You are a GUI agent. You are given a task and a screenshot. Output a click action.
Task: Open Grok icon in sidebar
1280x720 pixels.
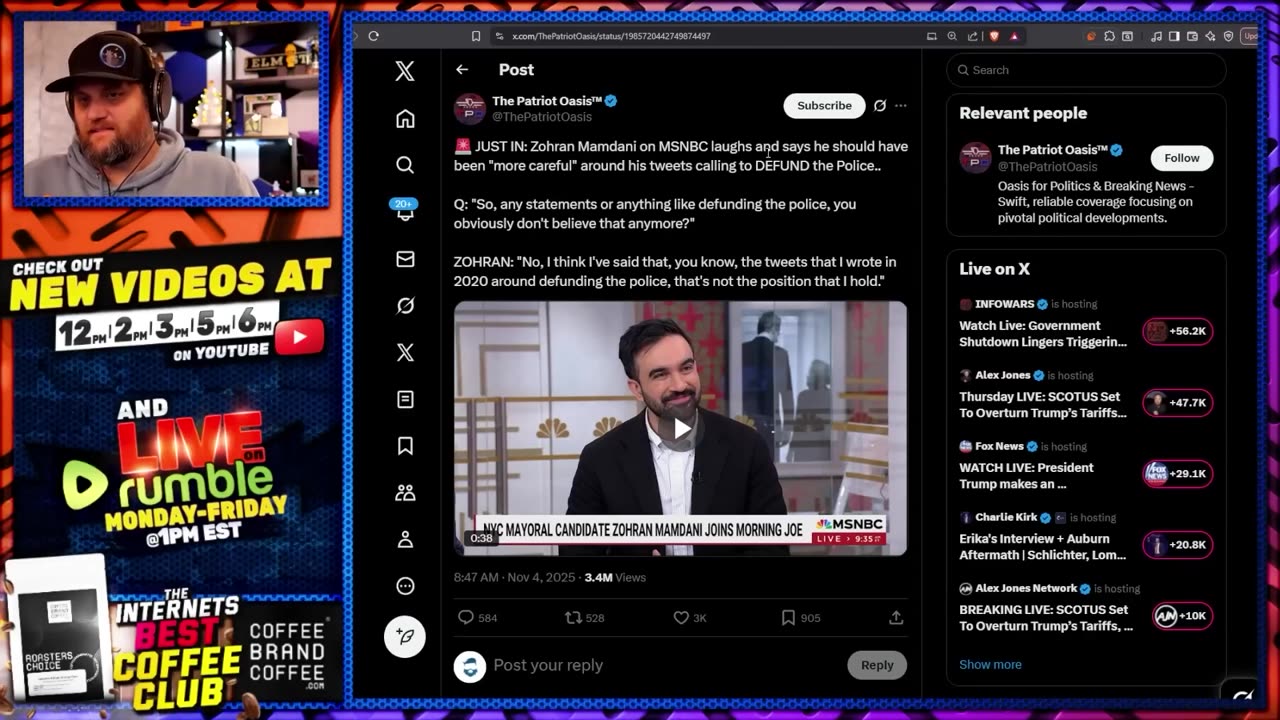pos(405,306)
